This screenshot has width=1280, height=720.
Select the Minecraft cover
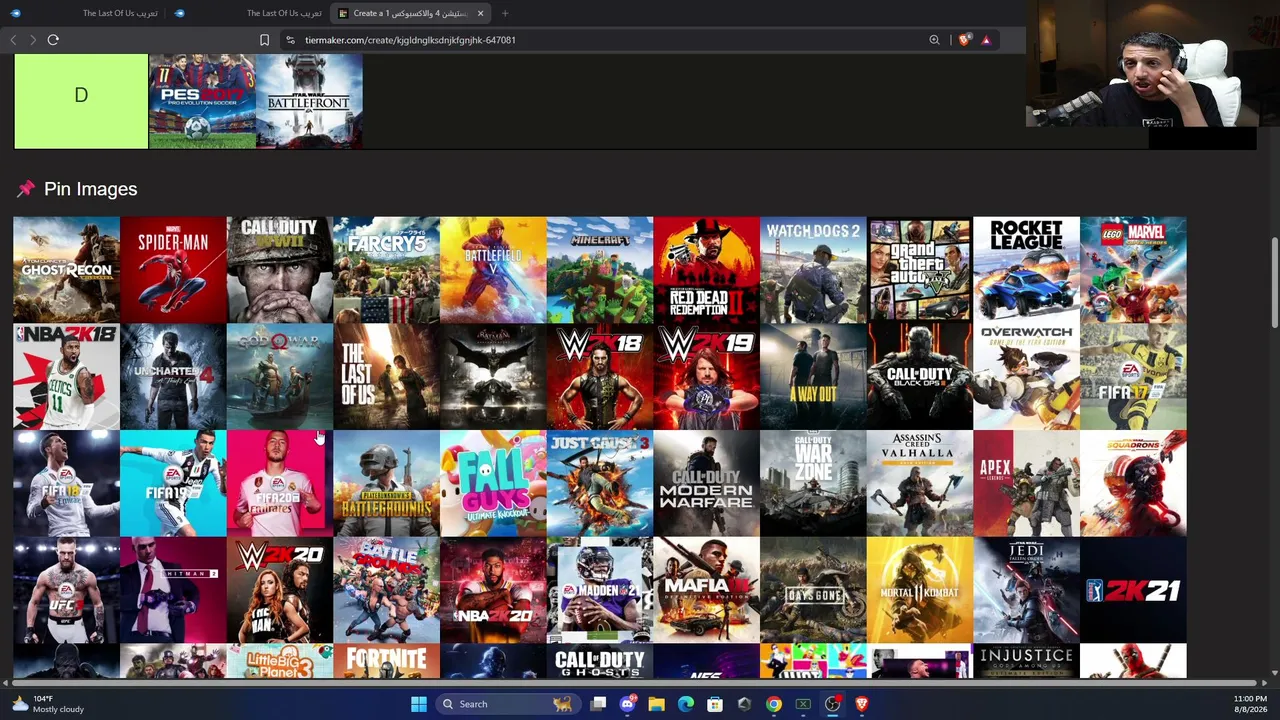click(600, 270)
